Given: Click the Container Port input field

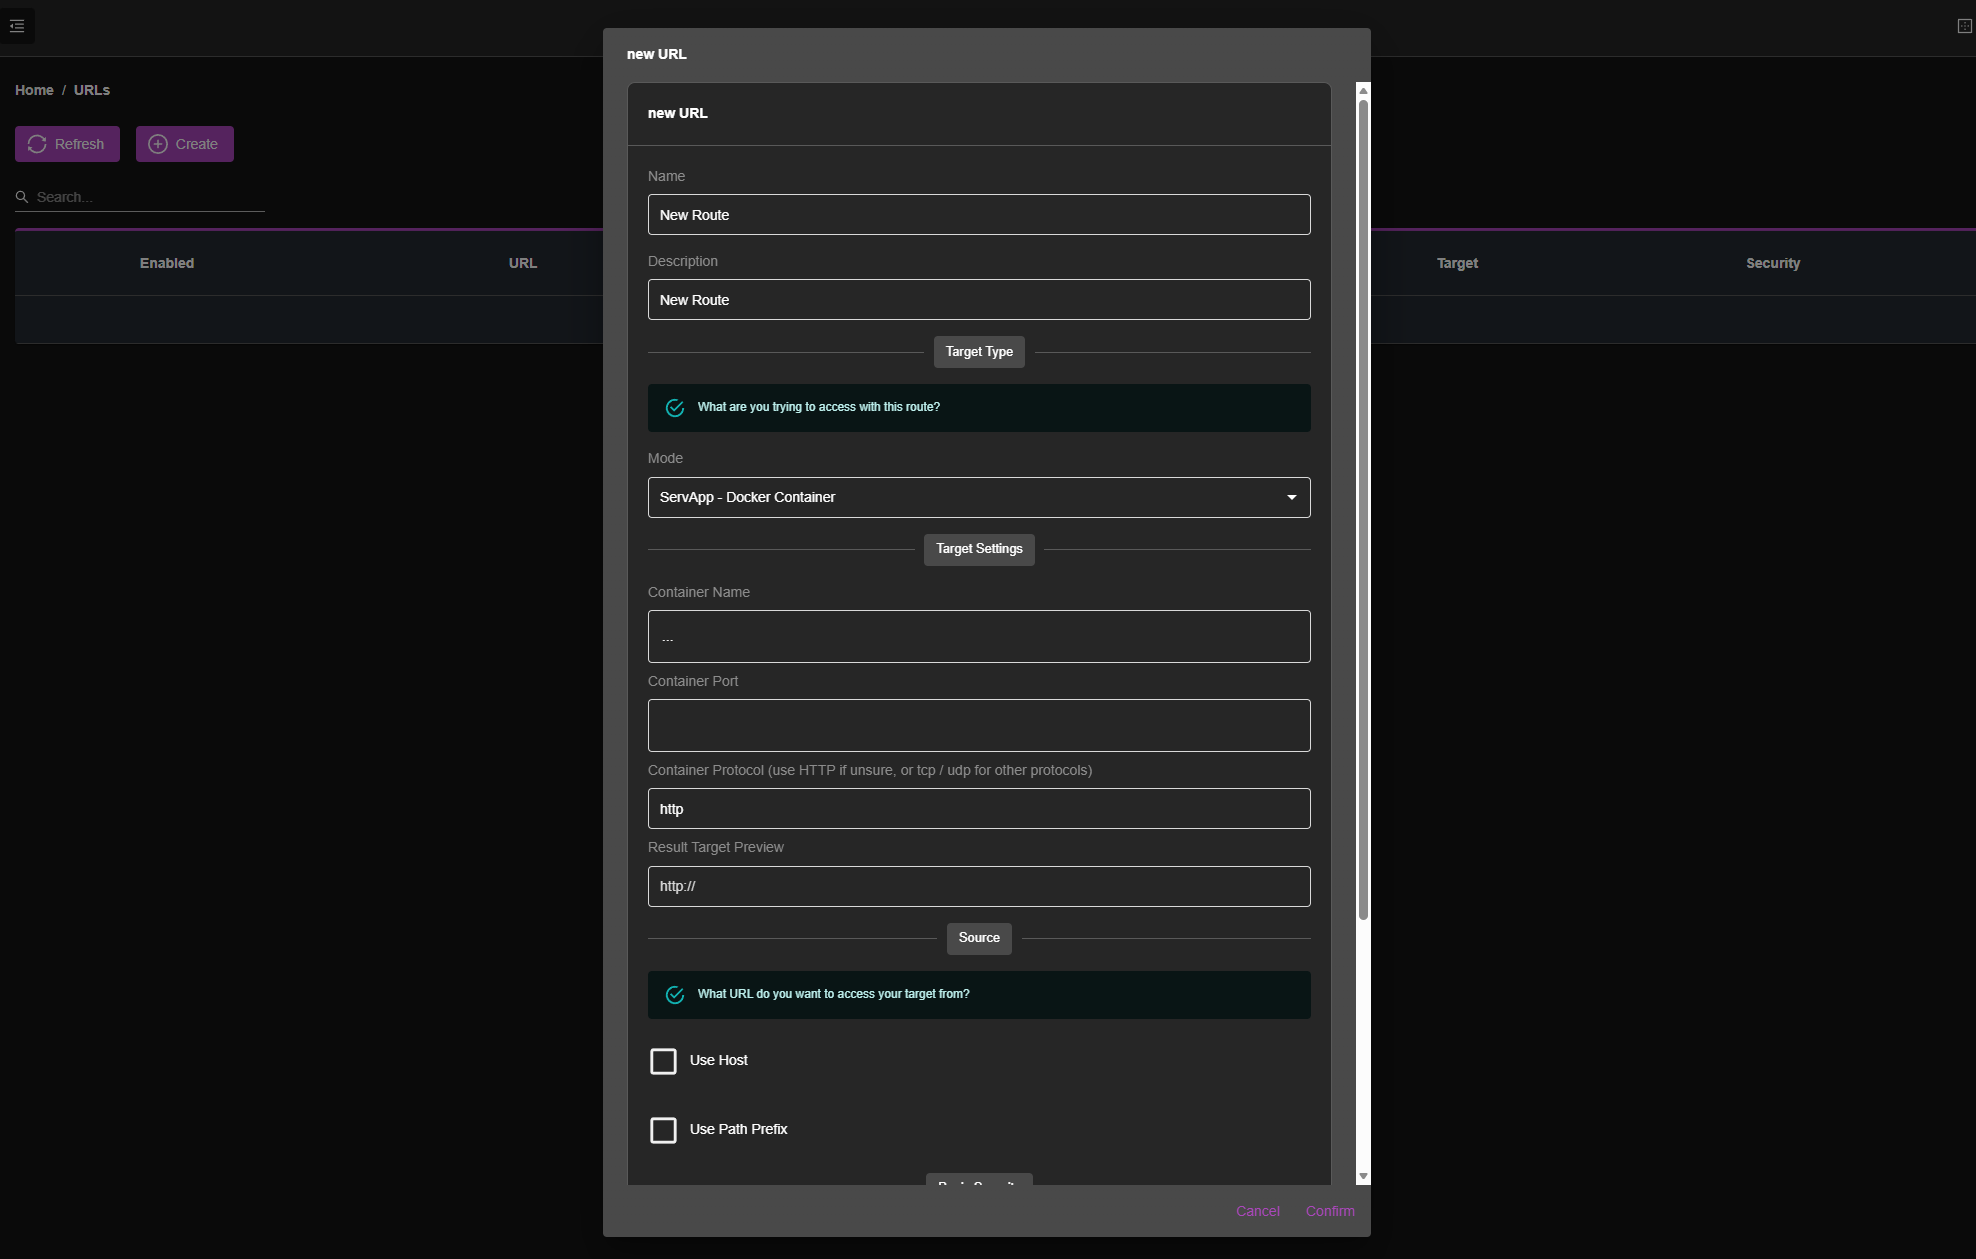Looking at the screenshot, I should 978,726.
